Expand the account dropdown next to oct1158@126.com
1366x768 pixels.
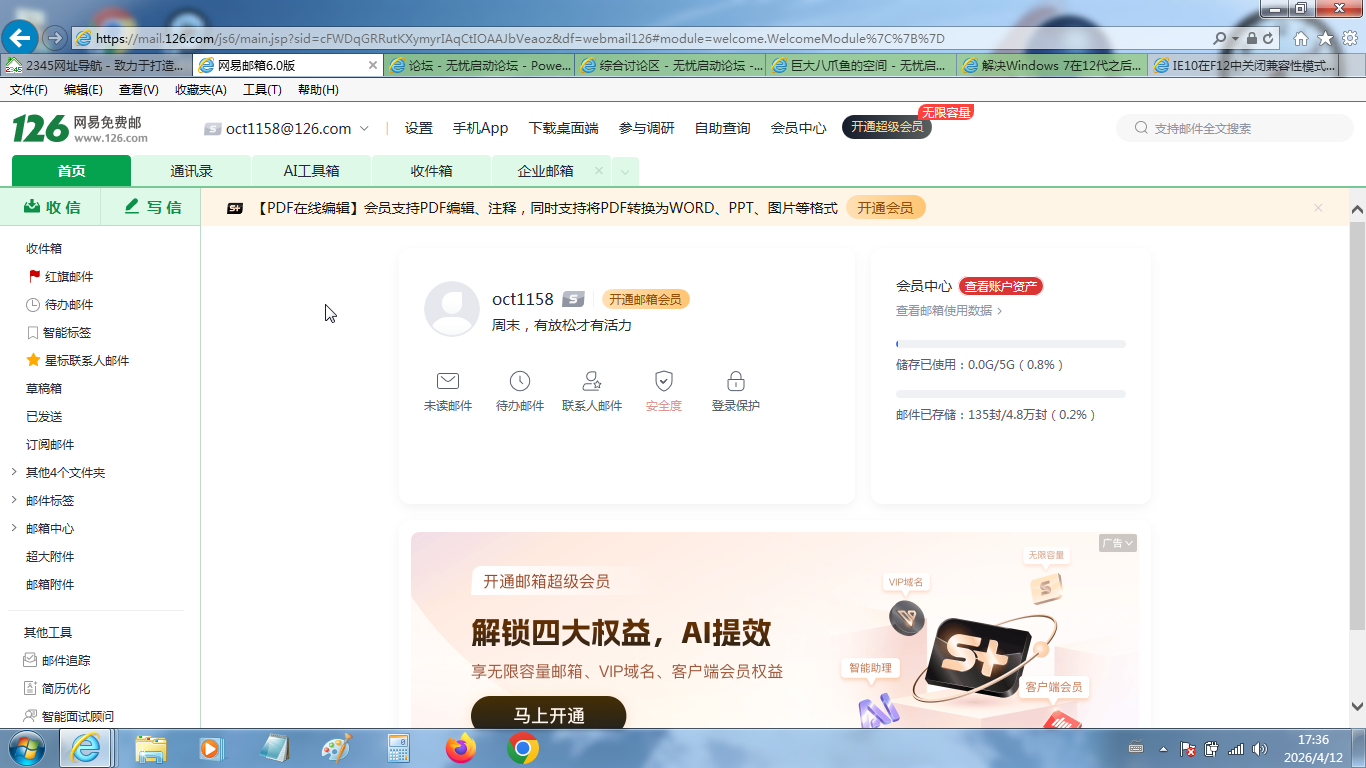[365, 129]
